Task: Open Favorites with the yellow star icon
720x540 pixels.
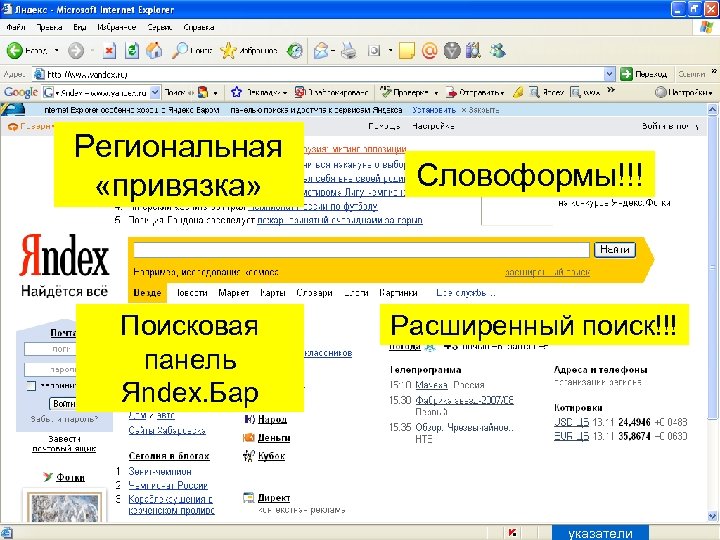Action: coord(228,50)
